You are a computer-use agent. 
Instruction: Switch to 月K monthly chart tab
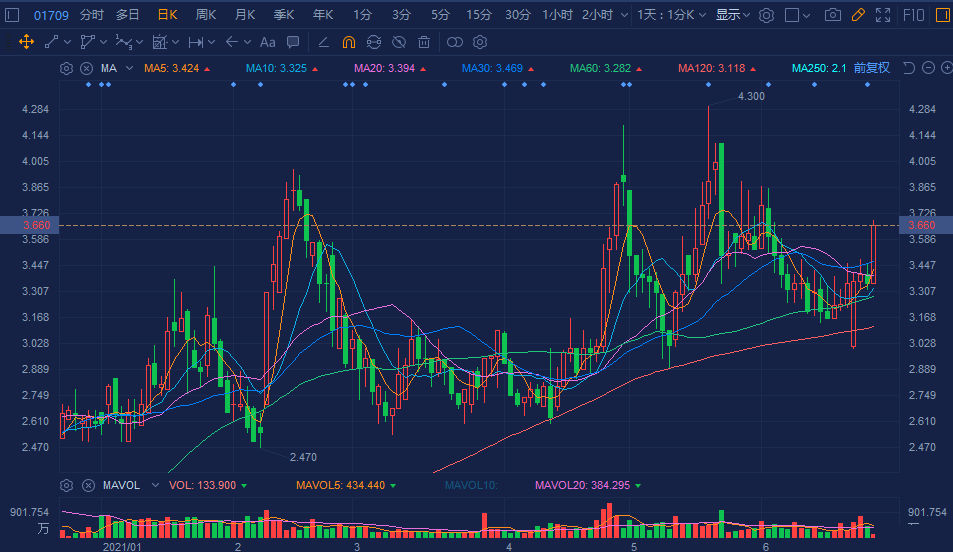point(245,15)
